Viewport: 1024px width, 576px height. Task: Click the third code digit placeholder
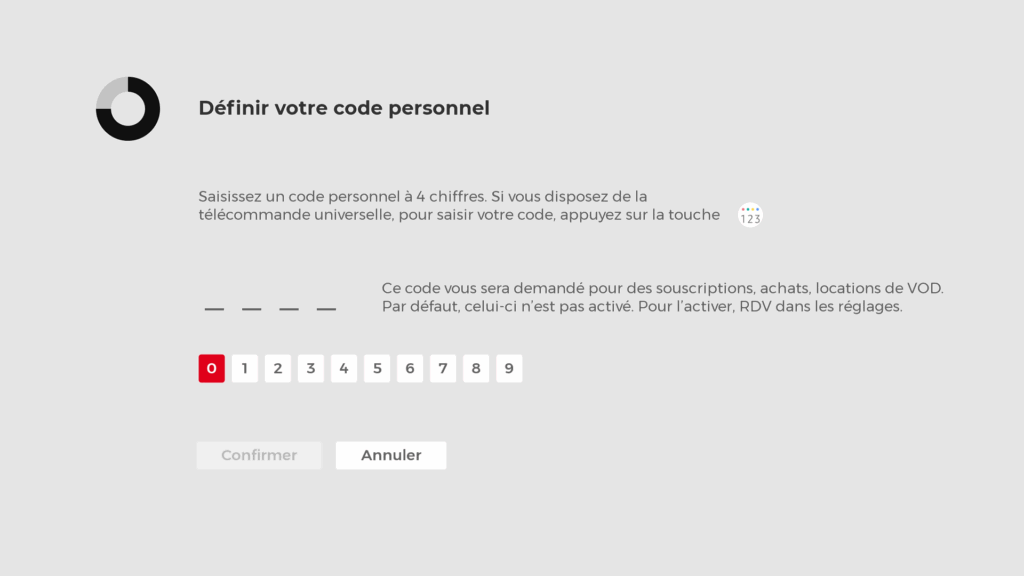click(x=289, y=305)
